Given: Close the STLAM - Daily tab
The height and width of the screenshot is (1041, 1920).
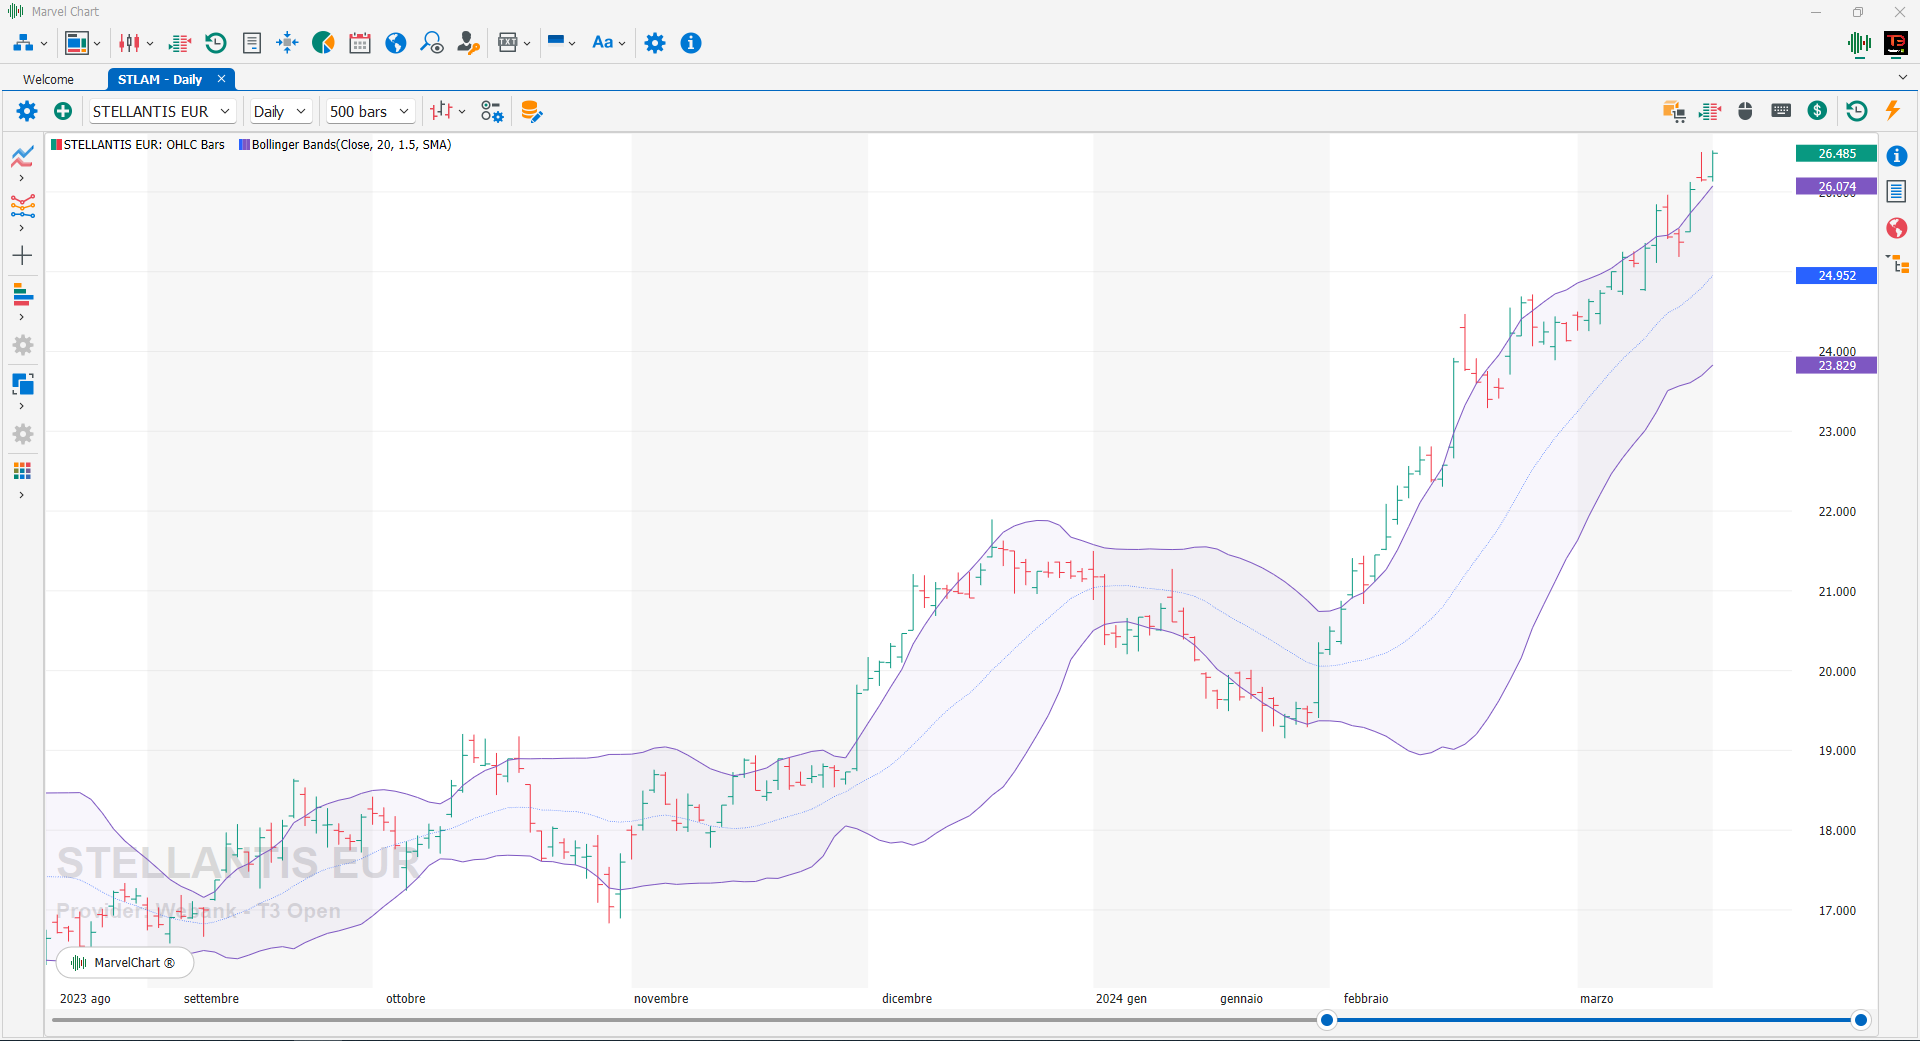Looking at the screenshot, I should click(221, 79).
